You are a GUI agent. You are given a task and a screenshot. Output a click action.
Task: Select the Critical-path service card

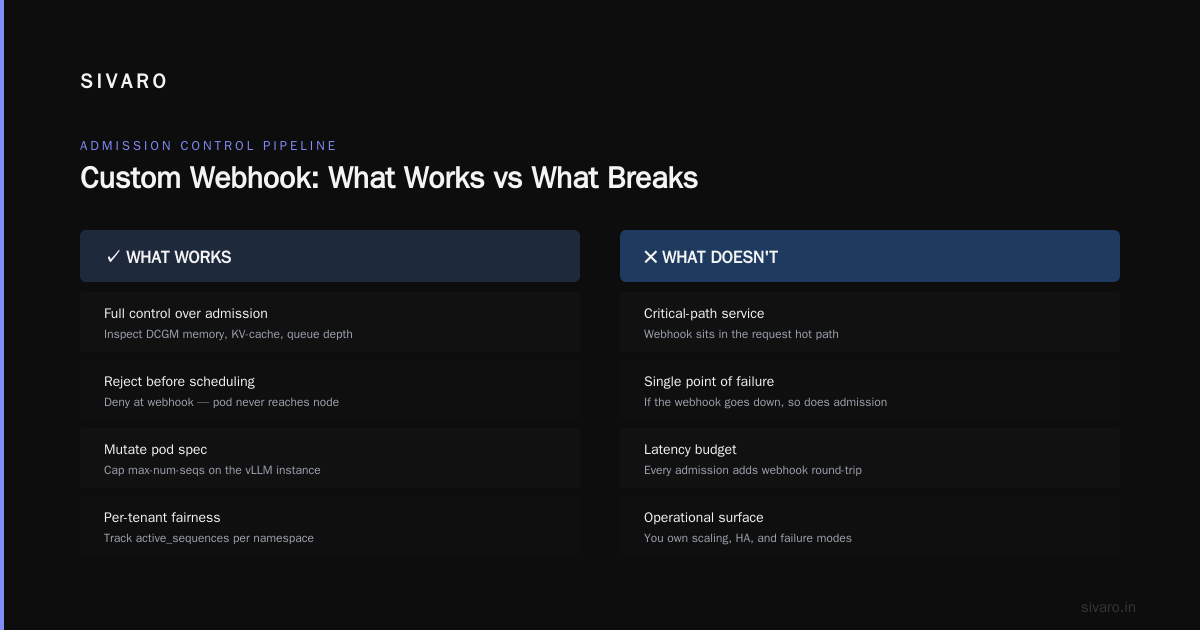(x=870, y=322)
